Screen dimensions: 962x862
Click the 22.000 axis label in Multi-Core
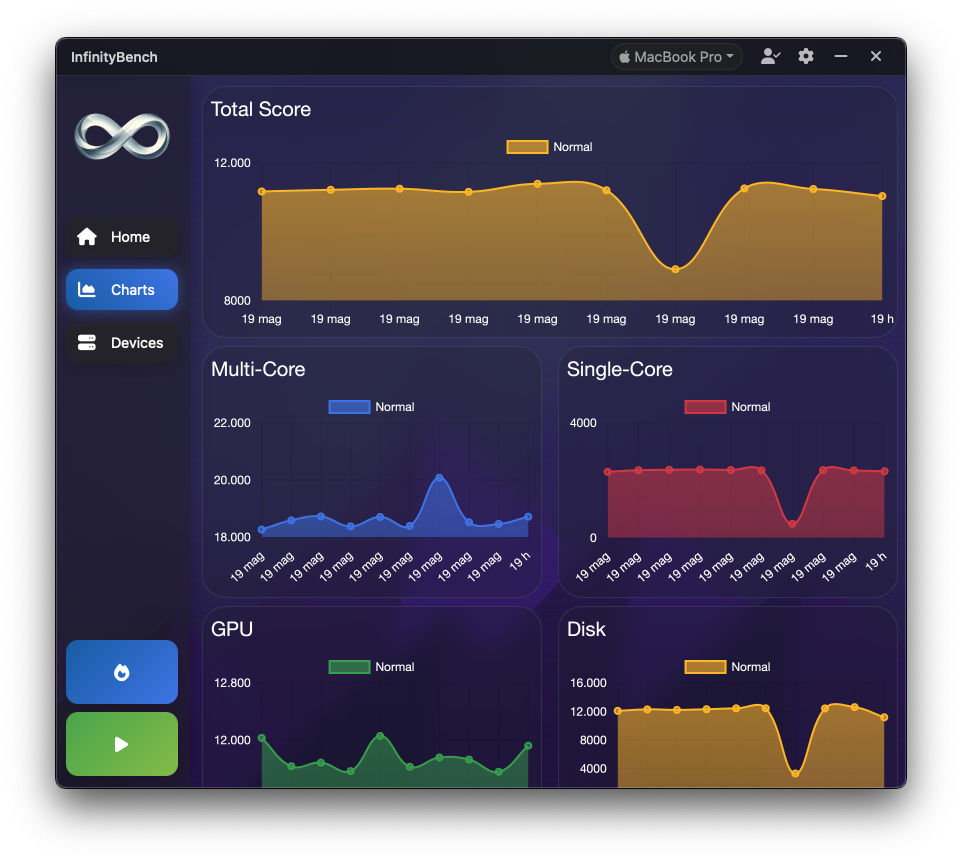(232, 423)
